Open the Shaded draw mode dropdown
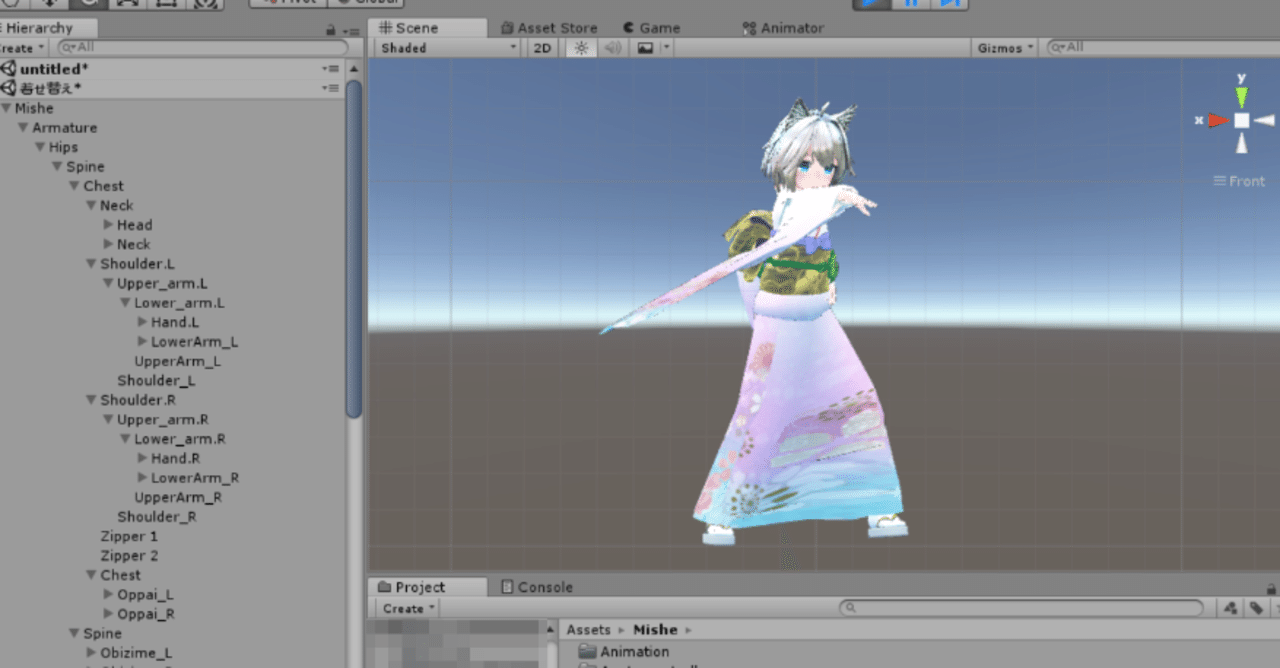The image size is (1280, 668). (445, 47)
